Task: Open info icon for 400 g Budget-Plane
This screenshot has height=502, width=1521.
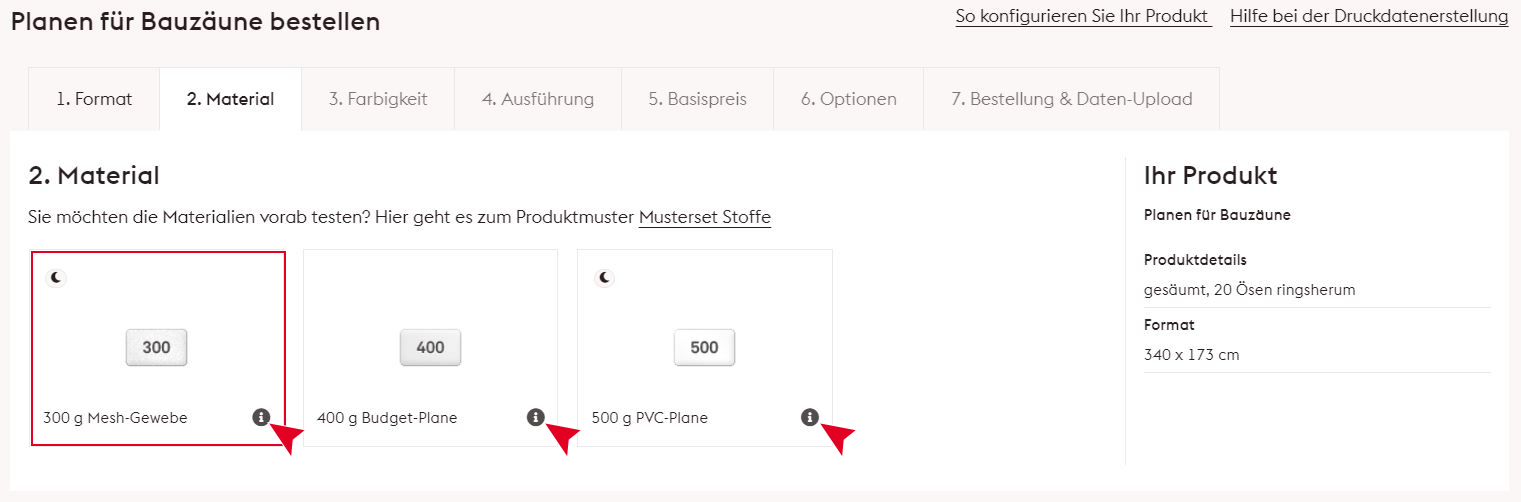Action: (x=535, y=417)
